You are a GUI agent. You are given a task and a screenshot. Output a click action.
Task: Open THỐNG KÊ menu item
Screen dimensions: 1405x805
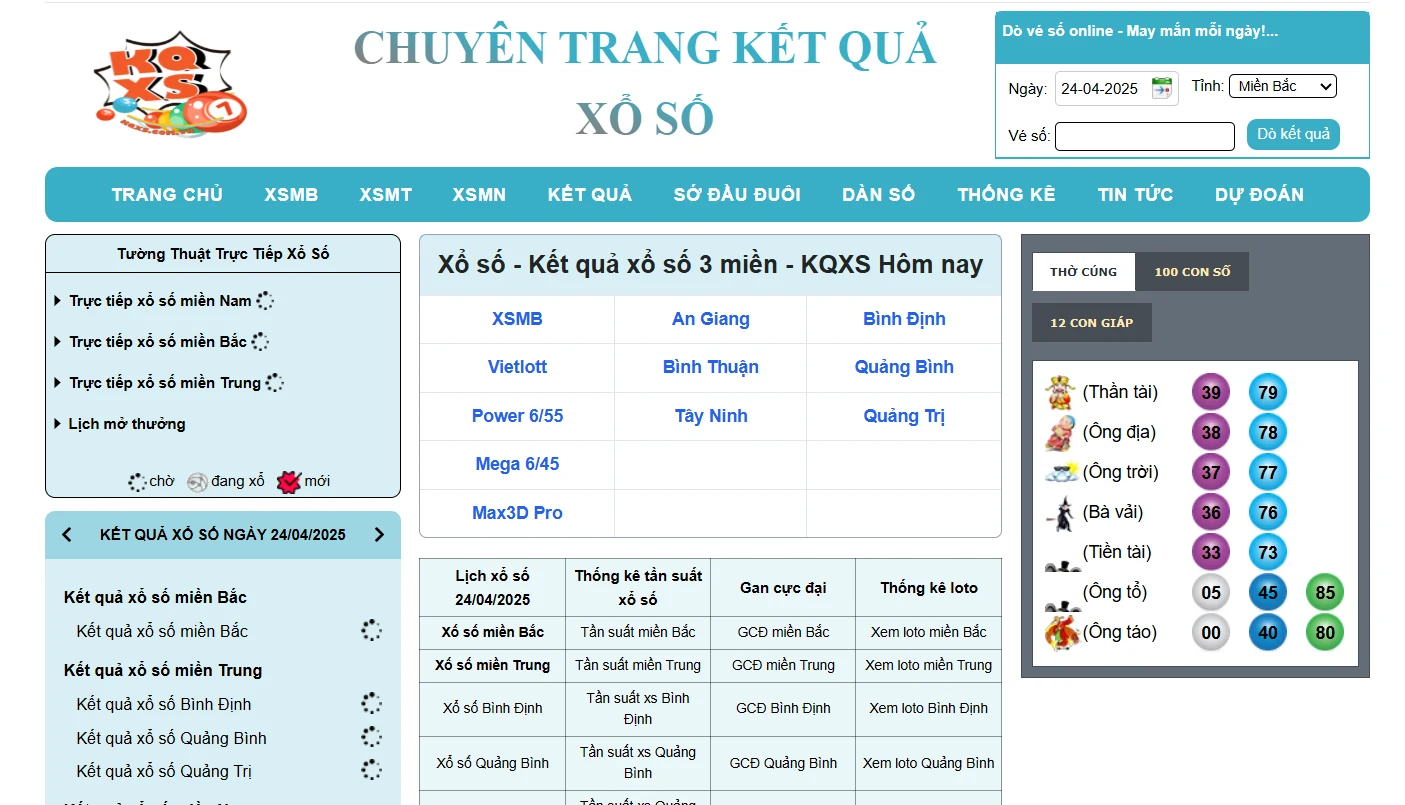pyautogui.click(x=1006, y=195)
